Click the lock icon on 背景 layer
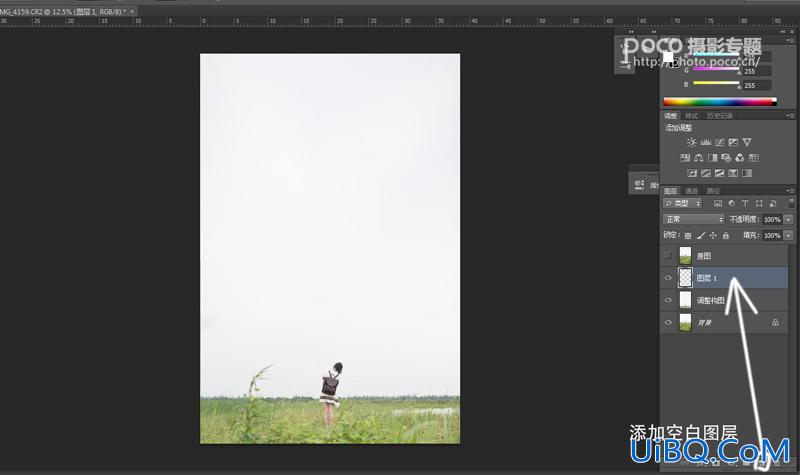 776,322
